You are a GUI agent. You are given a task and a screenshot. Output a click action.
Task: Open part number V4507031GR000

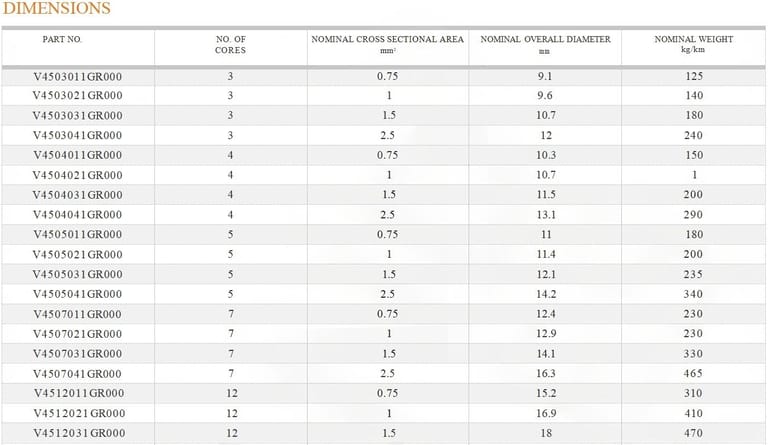(x=77, y=353)
